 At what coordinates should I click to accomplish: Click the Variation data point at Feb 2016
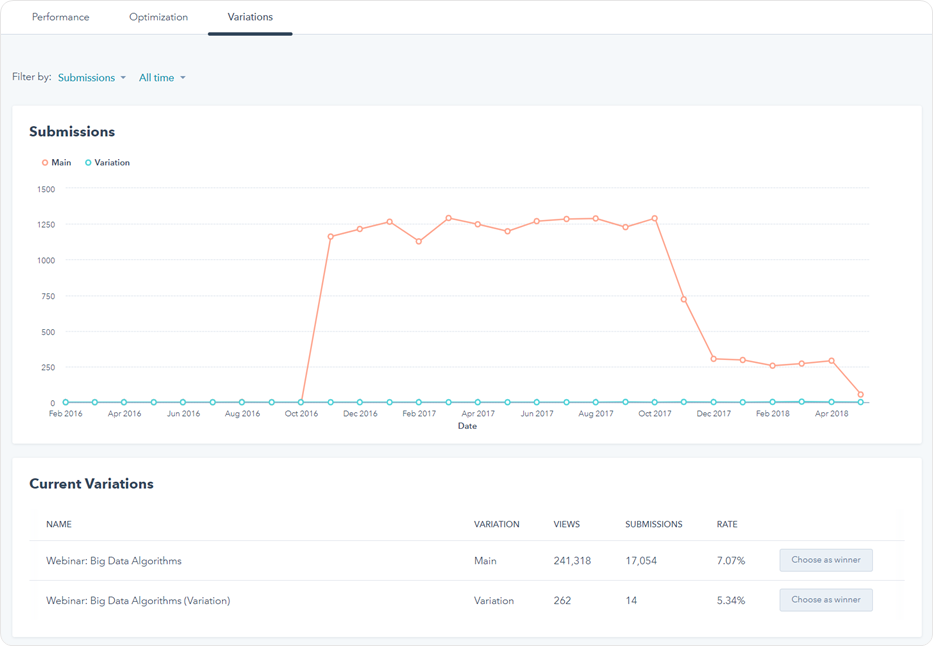click(66, 402)
